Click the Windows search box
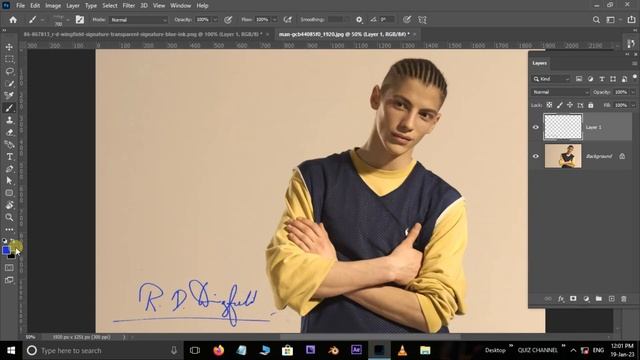Image resolution: width=640 pixels, height=360 pixels. click(102, 351)
